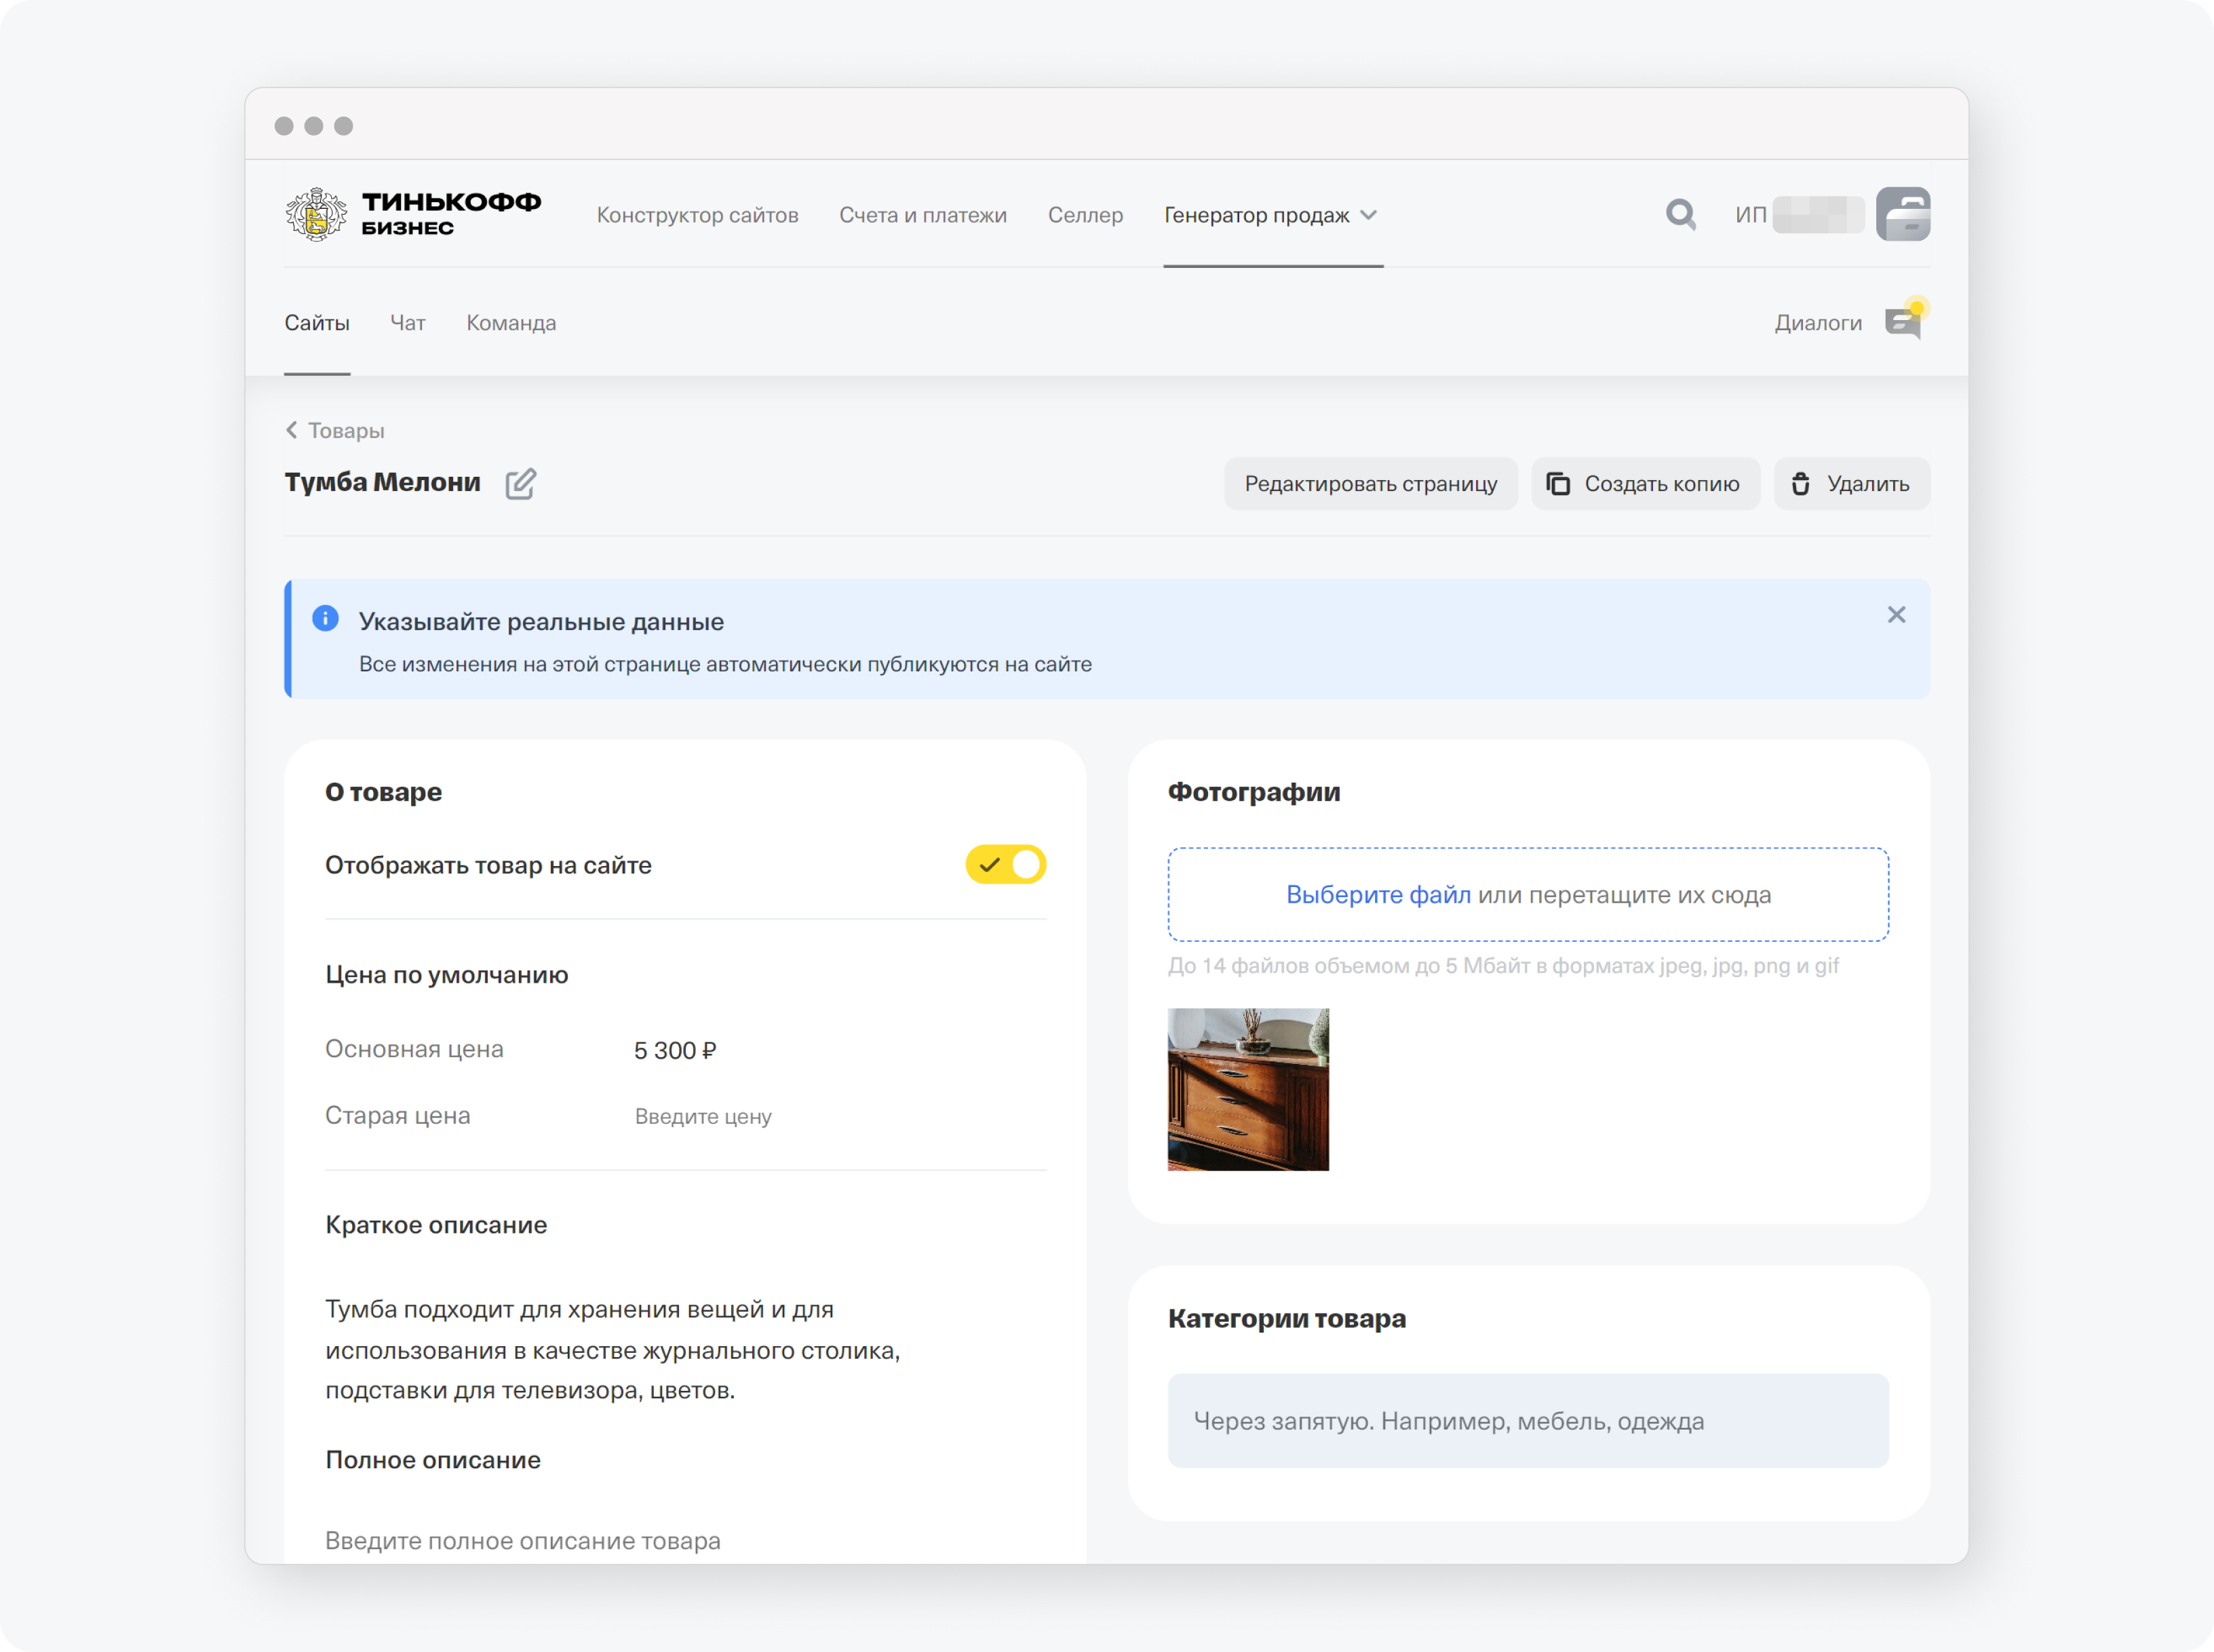Click the О товаре section heading

pos(383,792)
